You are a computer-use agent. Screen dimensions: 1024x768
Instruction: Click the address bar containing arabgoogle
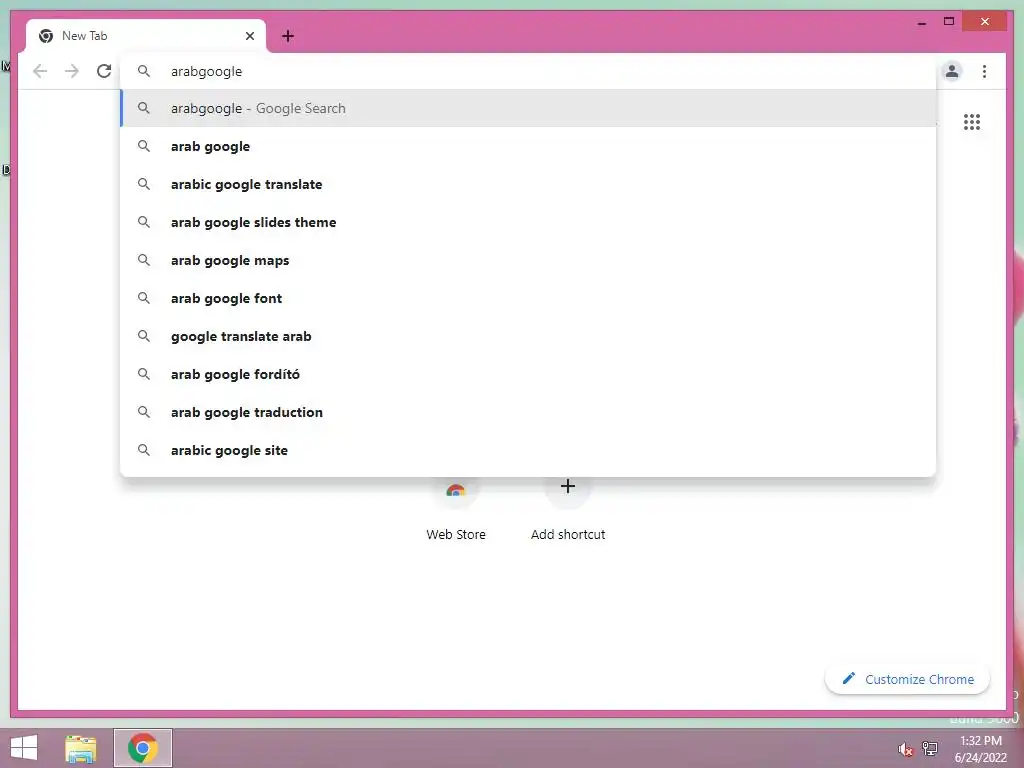528,71
